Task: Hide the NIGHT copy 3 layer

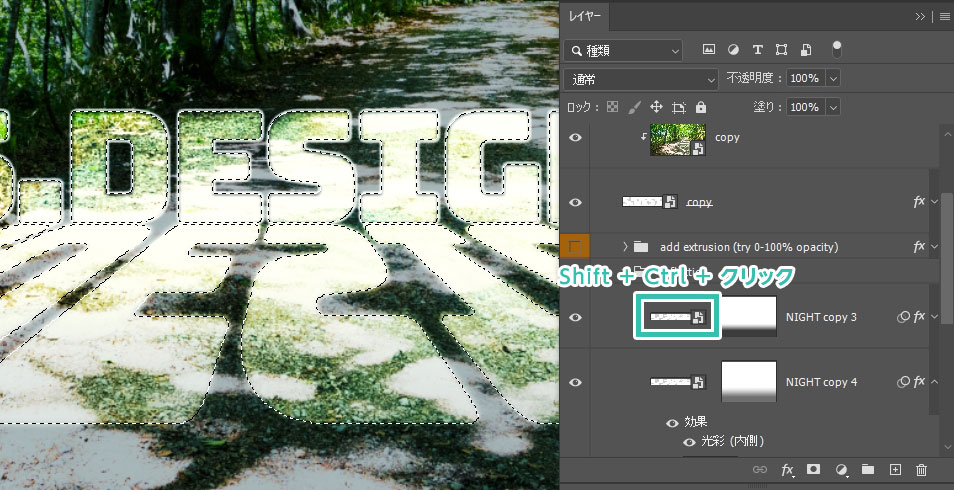Action: click(575, 317)
